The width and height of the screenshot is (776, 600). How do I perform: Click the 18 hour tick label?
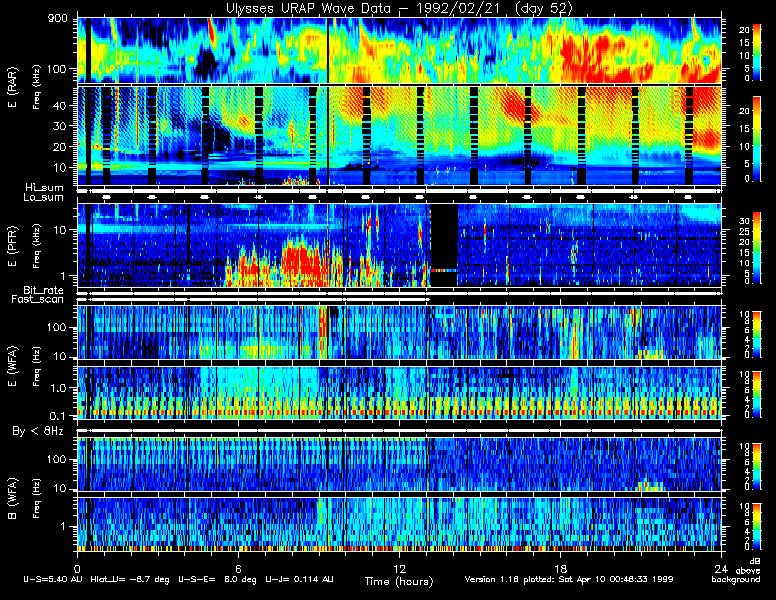[x=560, y=568]
